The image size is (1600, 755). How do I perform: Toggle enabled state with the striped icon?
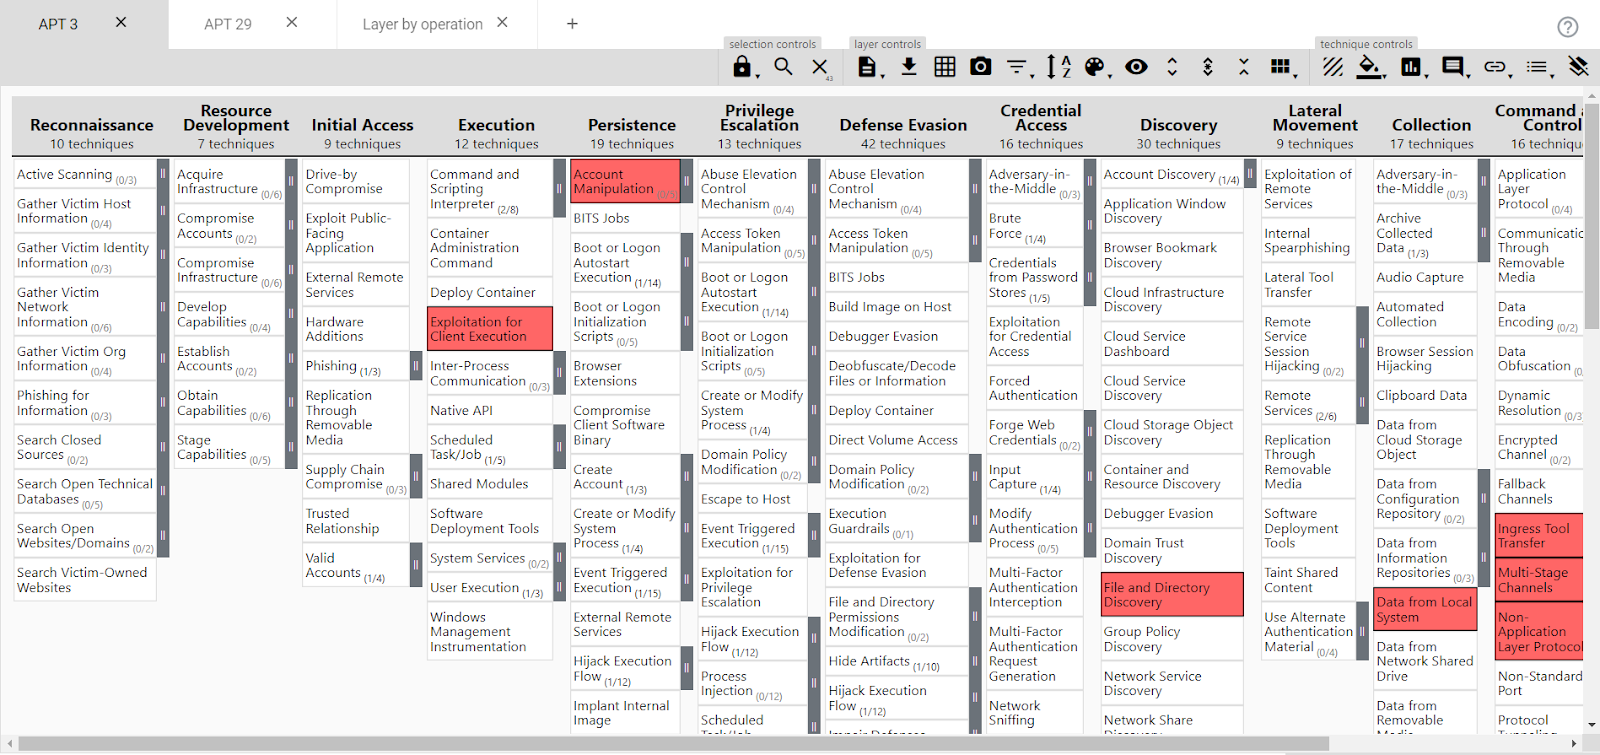(x=1332, y=67)
